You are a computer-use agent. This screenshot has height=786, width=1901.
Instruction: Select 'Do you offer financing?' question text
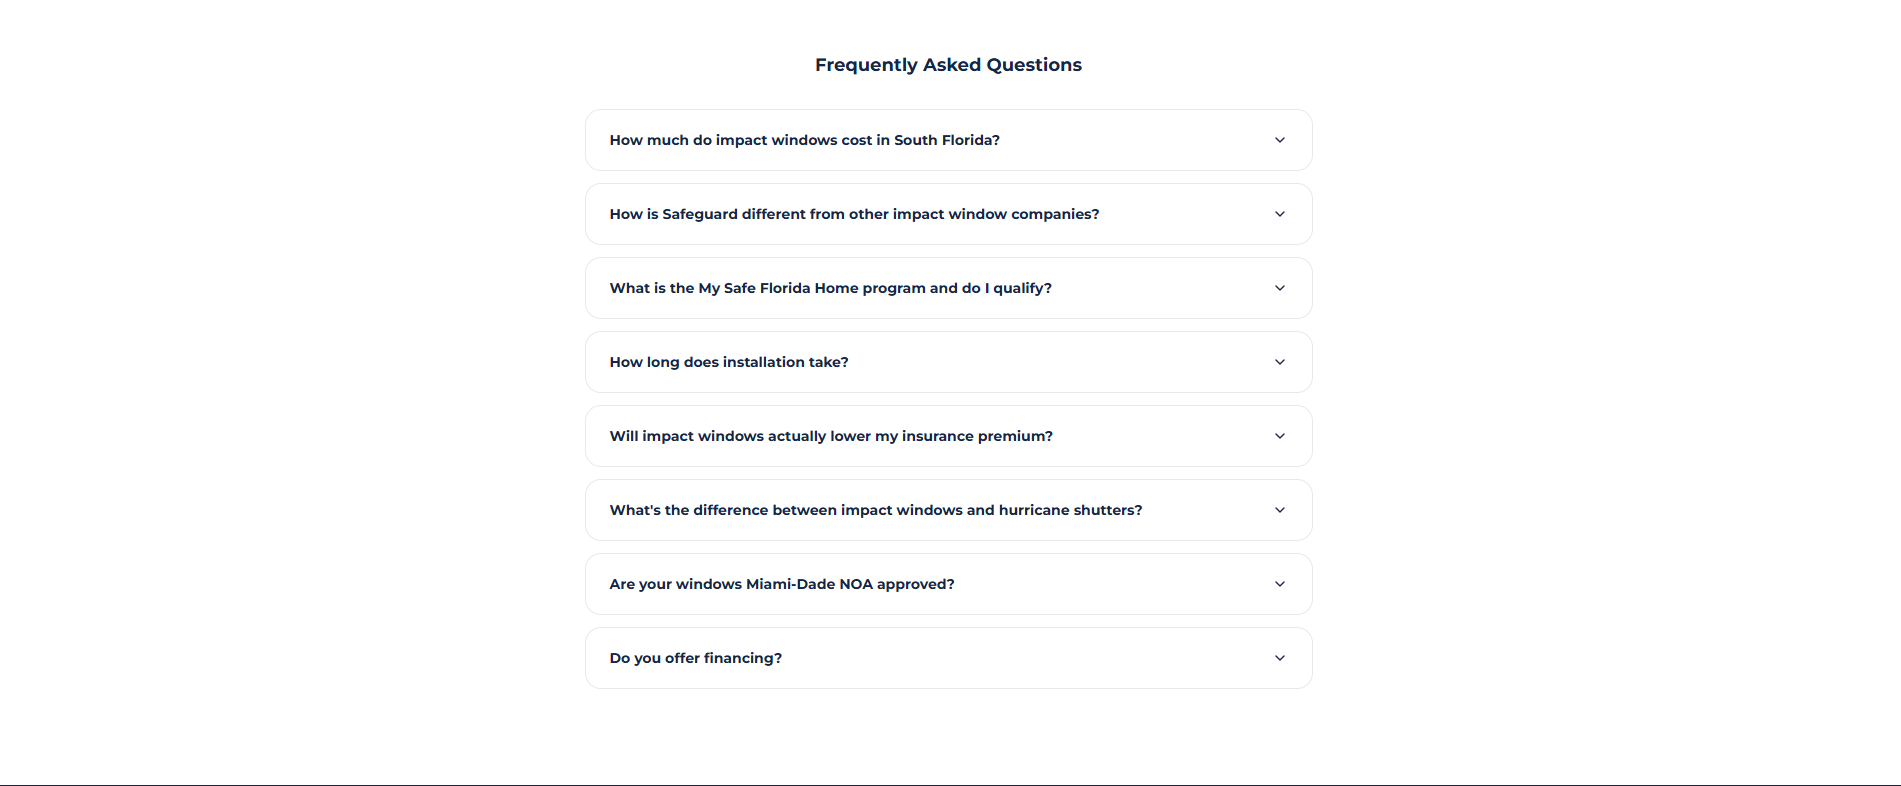696,658
